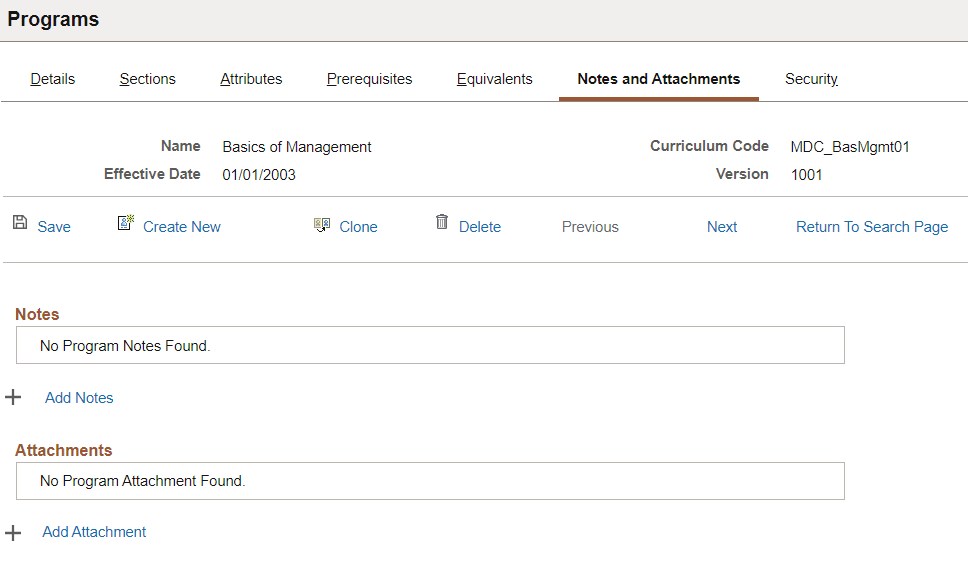Click the Curriculum Code label

click(x=709, y=146)
